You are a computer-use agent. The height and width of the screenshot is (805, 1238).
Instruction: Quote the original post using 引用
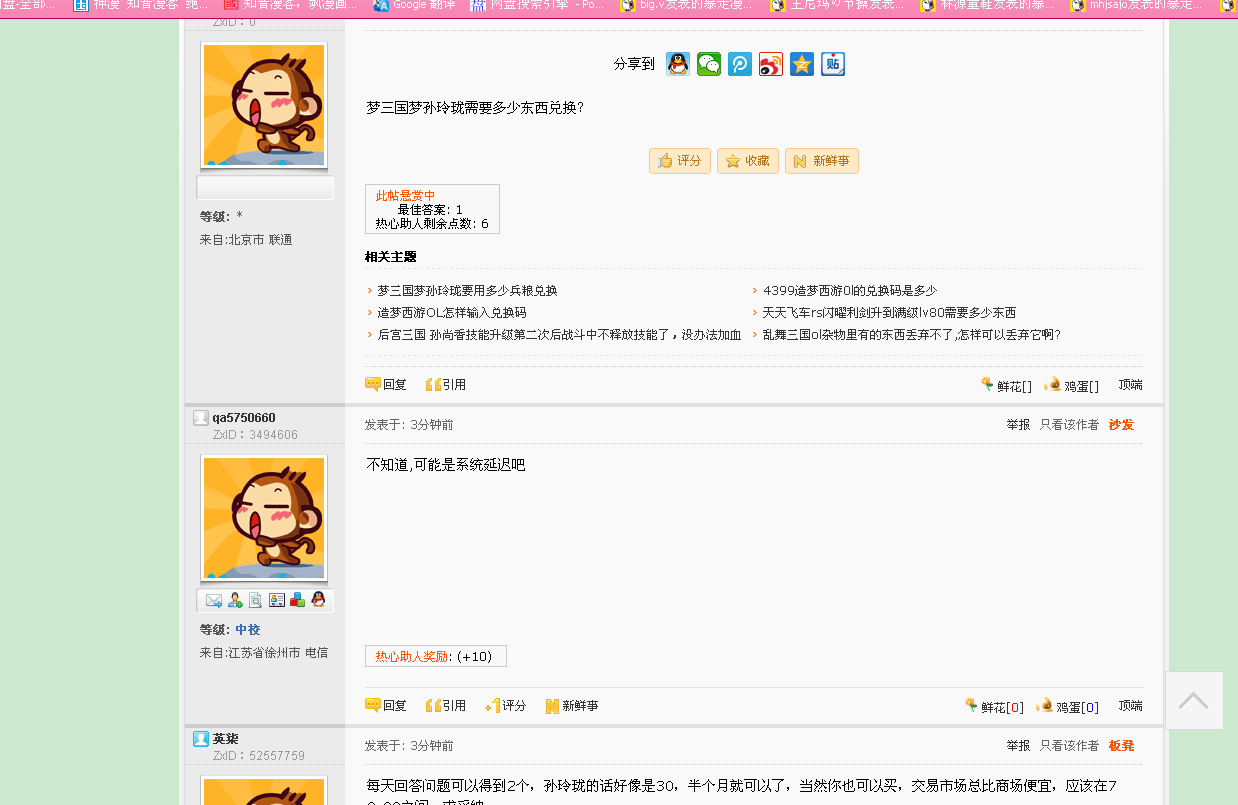[x=446, y=384]
